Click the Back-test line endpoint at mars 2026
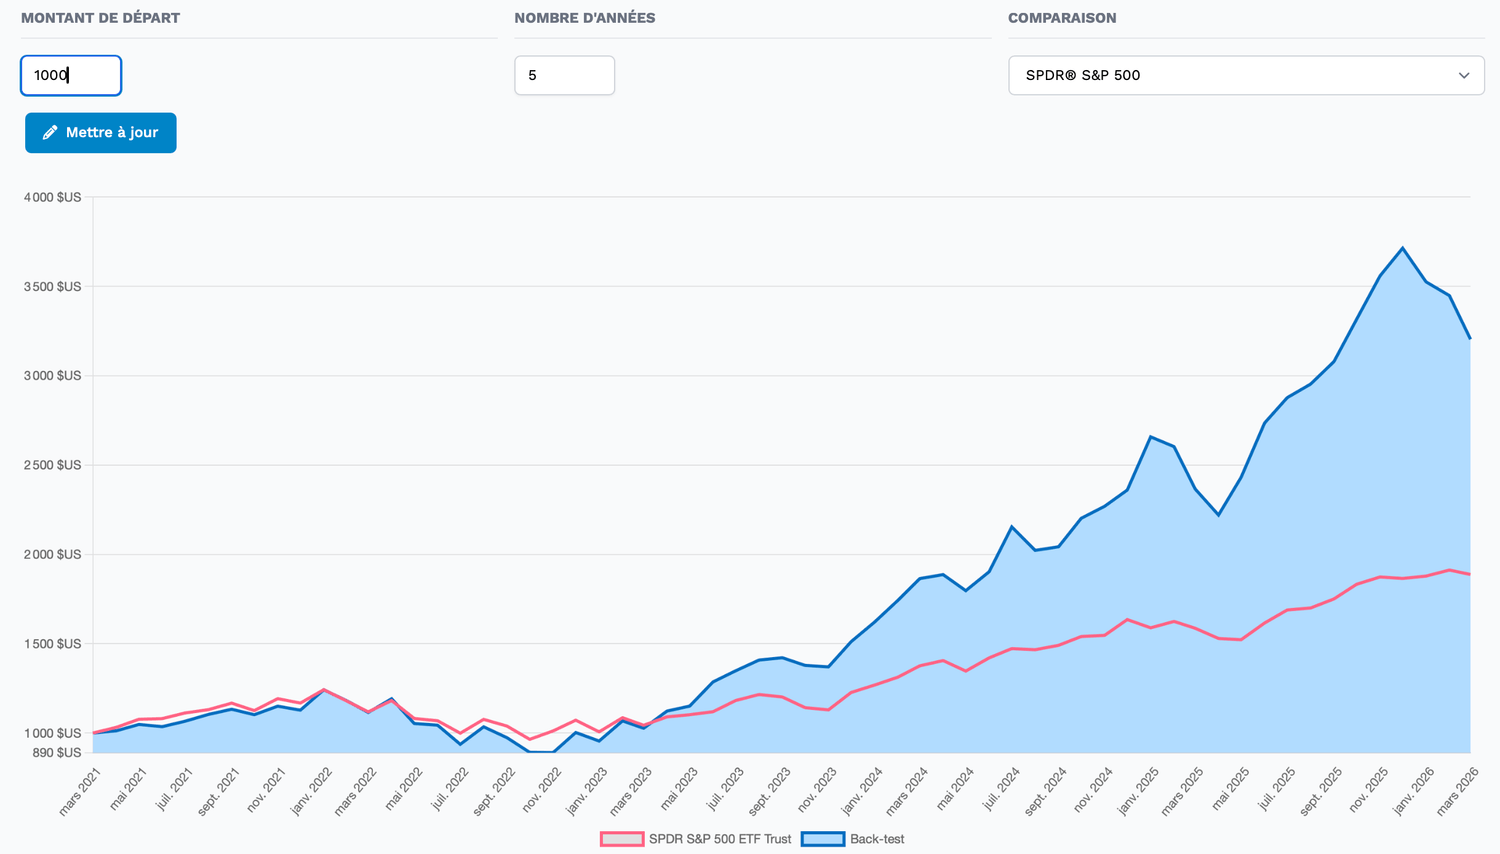 coord(1469,338)
